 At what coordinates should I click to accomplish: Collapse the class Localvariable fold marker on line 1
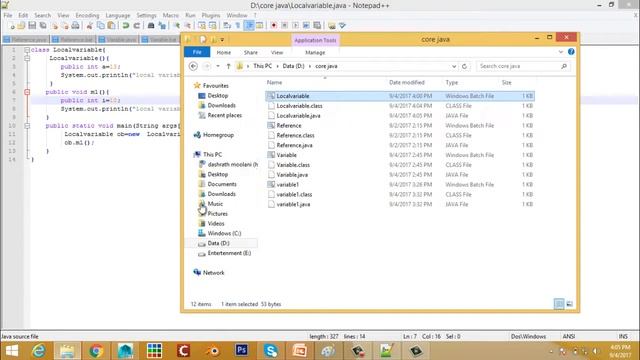click(27, 50)
